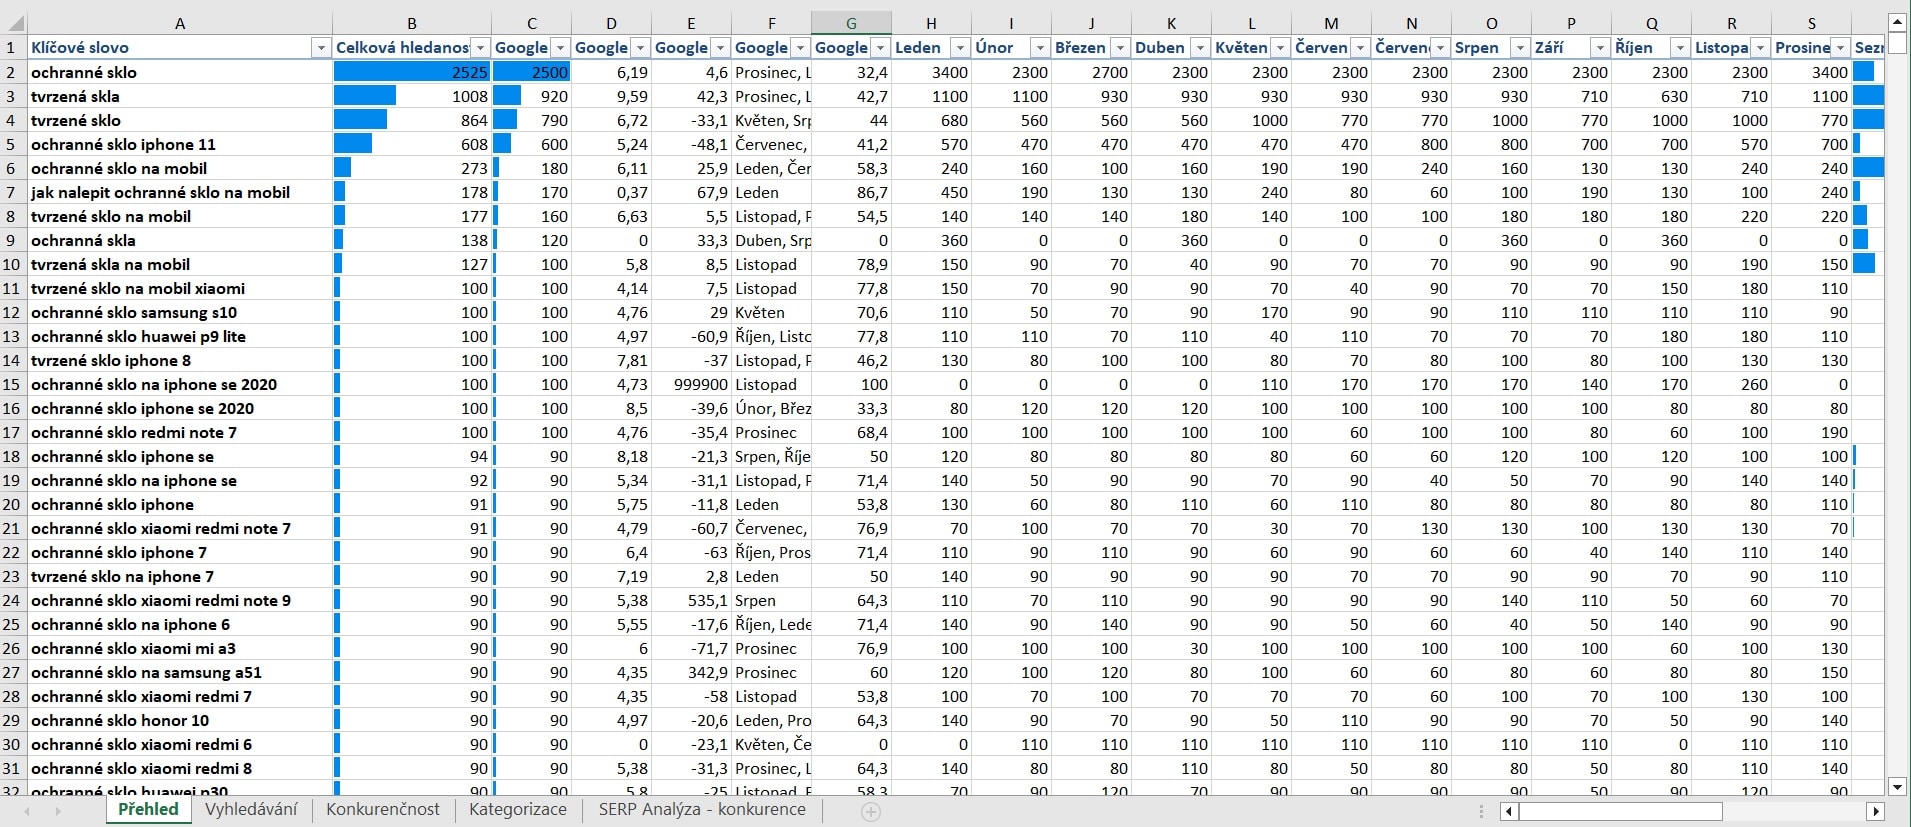Click the horizontal scrollbar right arrow
The height and width of the screenshot is (827, 1911).
pos(1875,811)
